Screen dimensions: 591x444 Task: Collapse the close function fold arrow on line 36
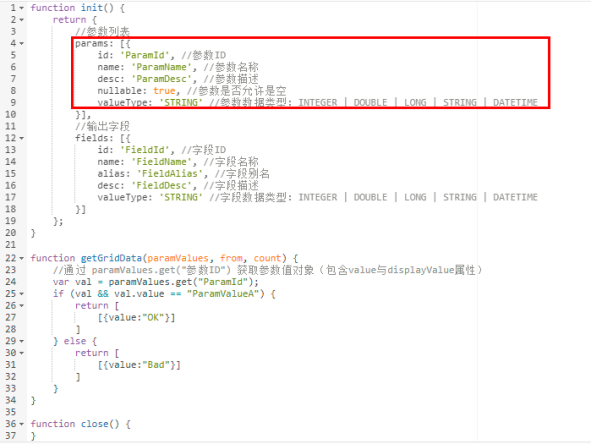pyautogui.click(x=21, y=424)
